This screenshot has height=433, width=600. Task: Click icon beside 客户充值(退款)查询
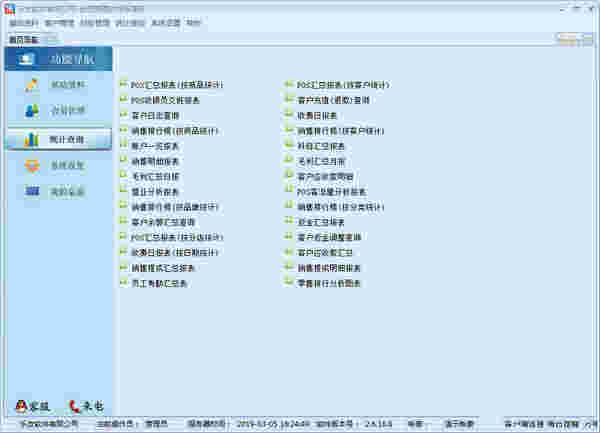point(289,99)
